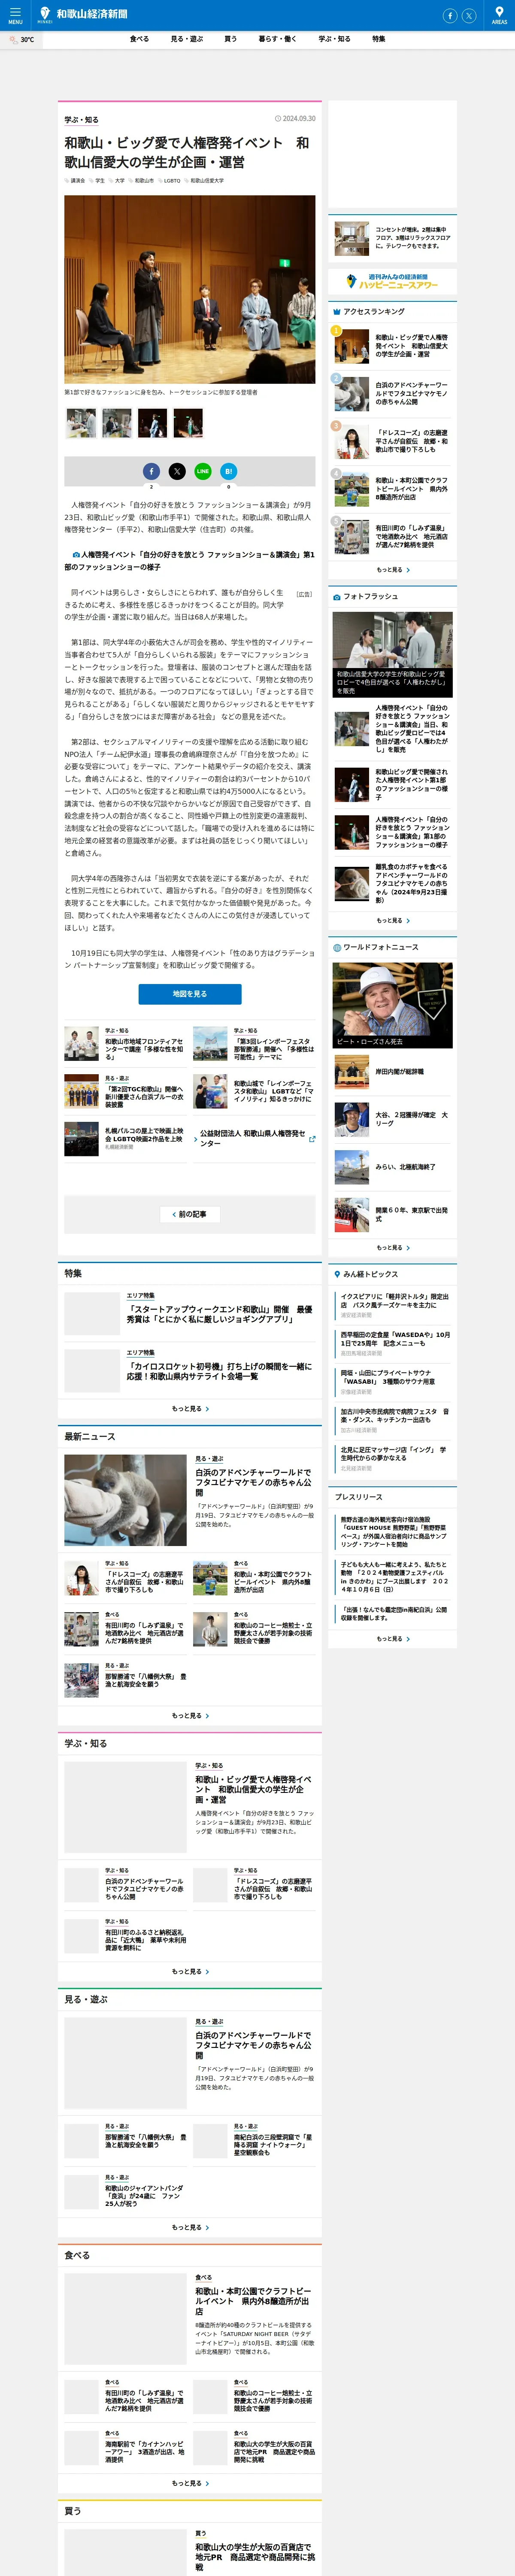
Task: Open the 特集 navigation menu
Action: point(379,39)
